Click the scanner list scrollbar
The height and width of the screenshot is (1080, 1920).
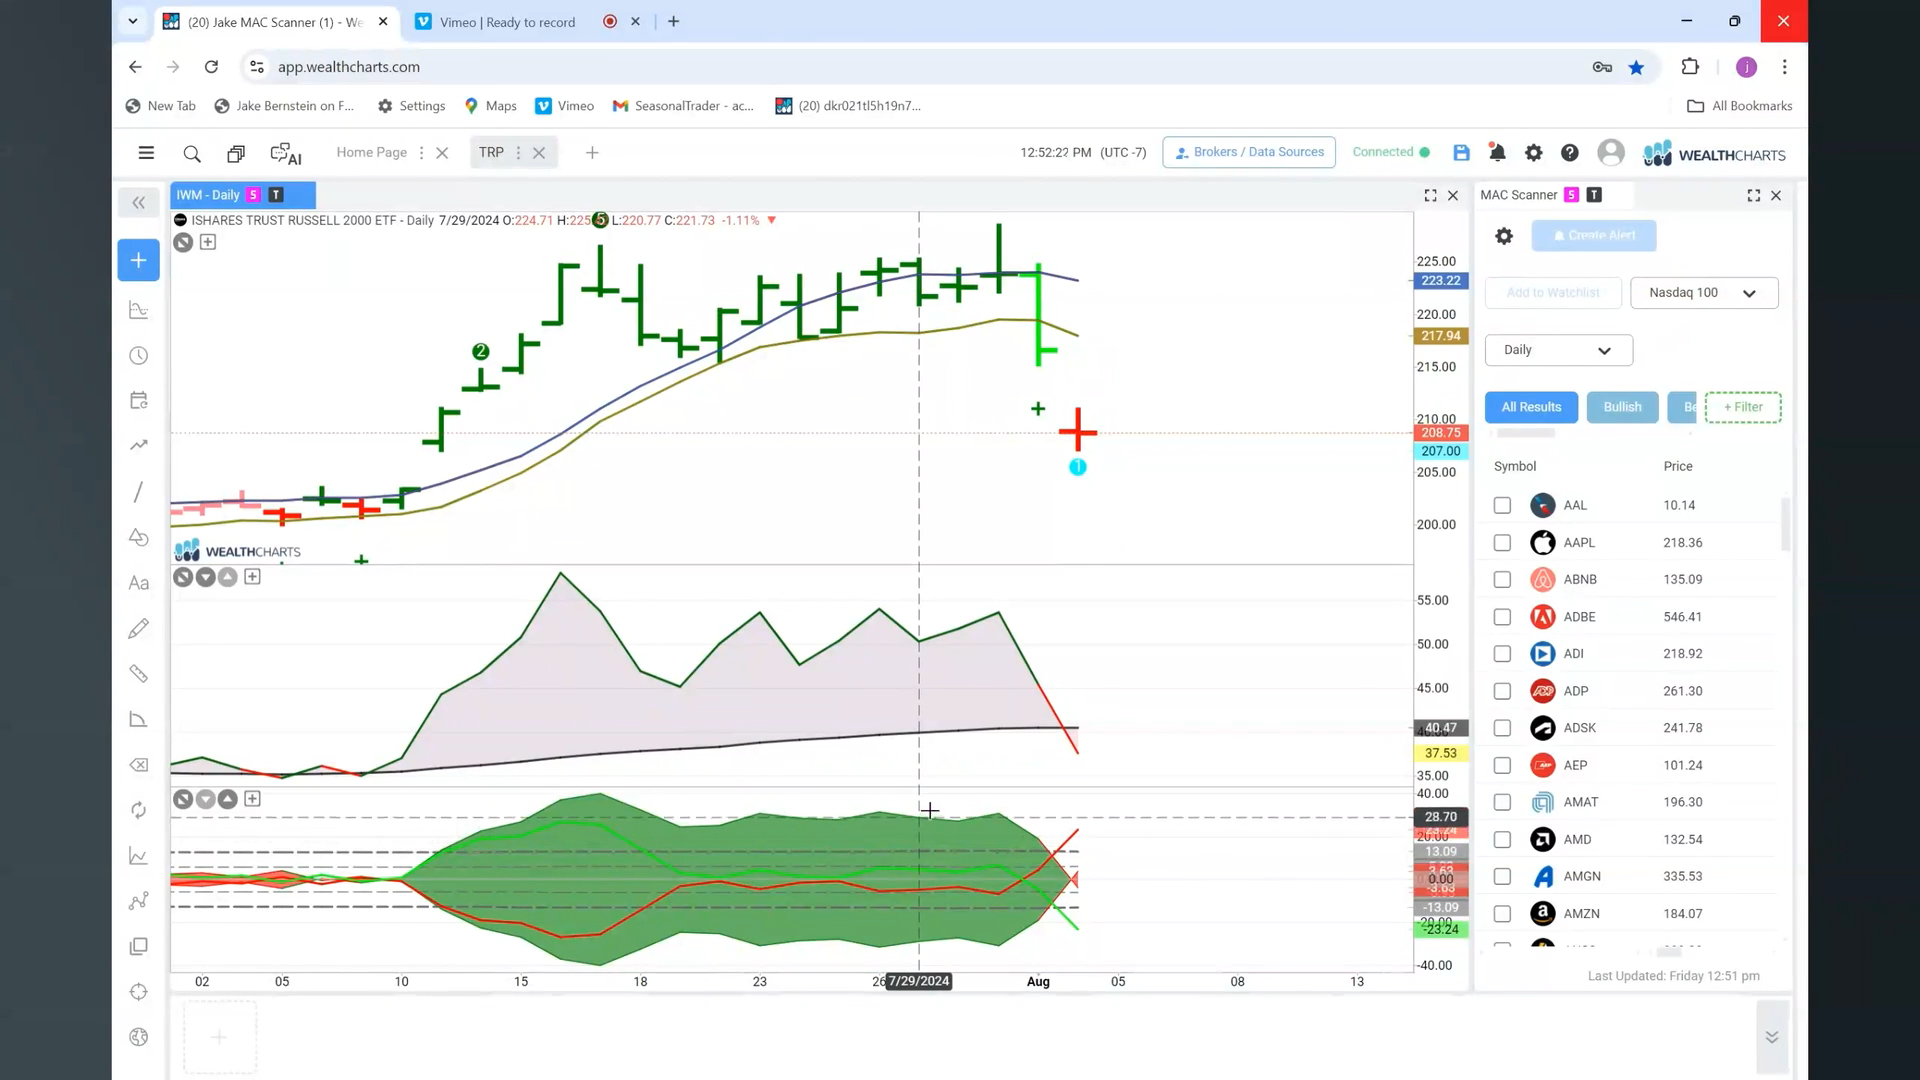coord(1786,523)
